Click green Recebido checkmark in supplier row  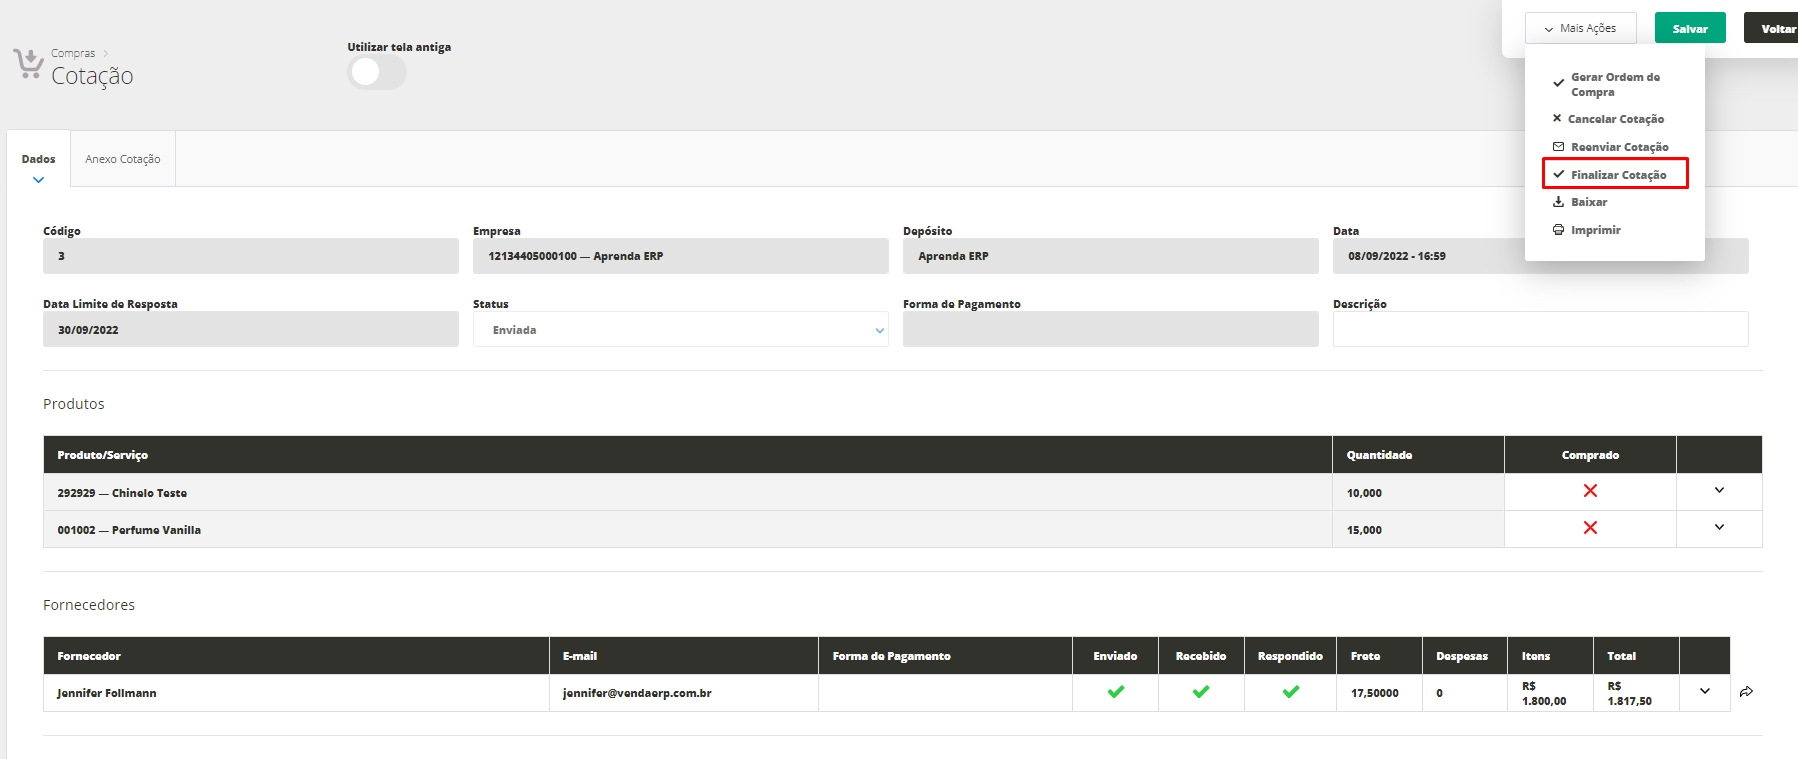[1201, 692]
